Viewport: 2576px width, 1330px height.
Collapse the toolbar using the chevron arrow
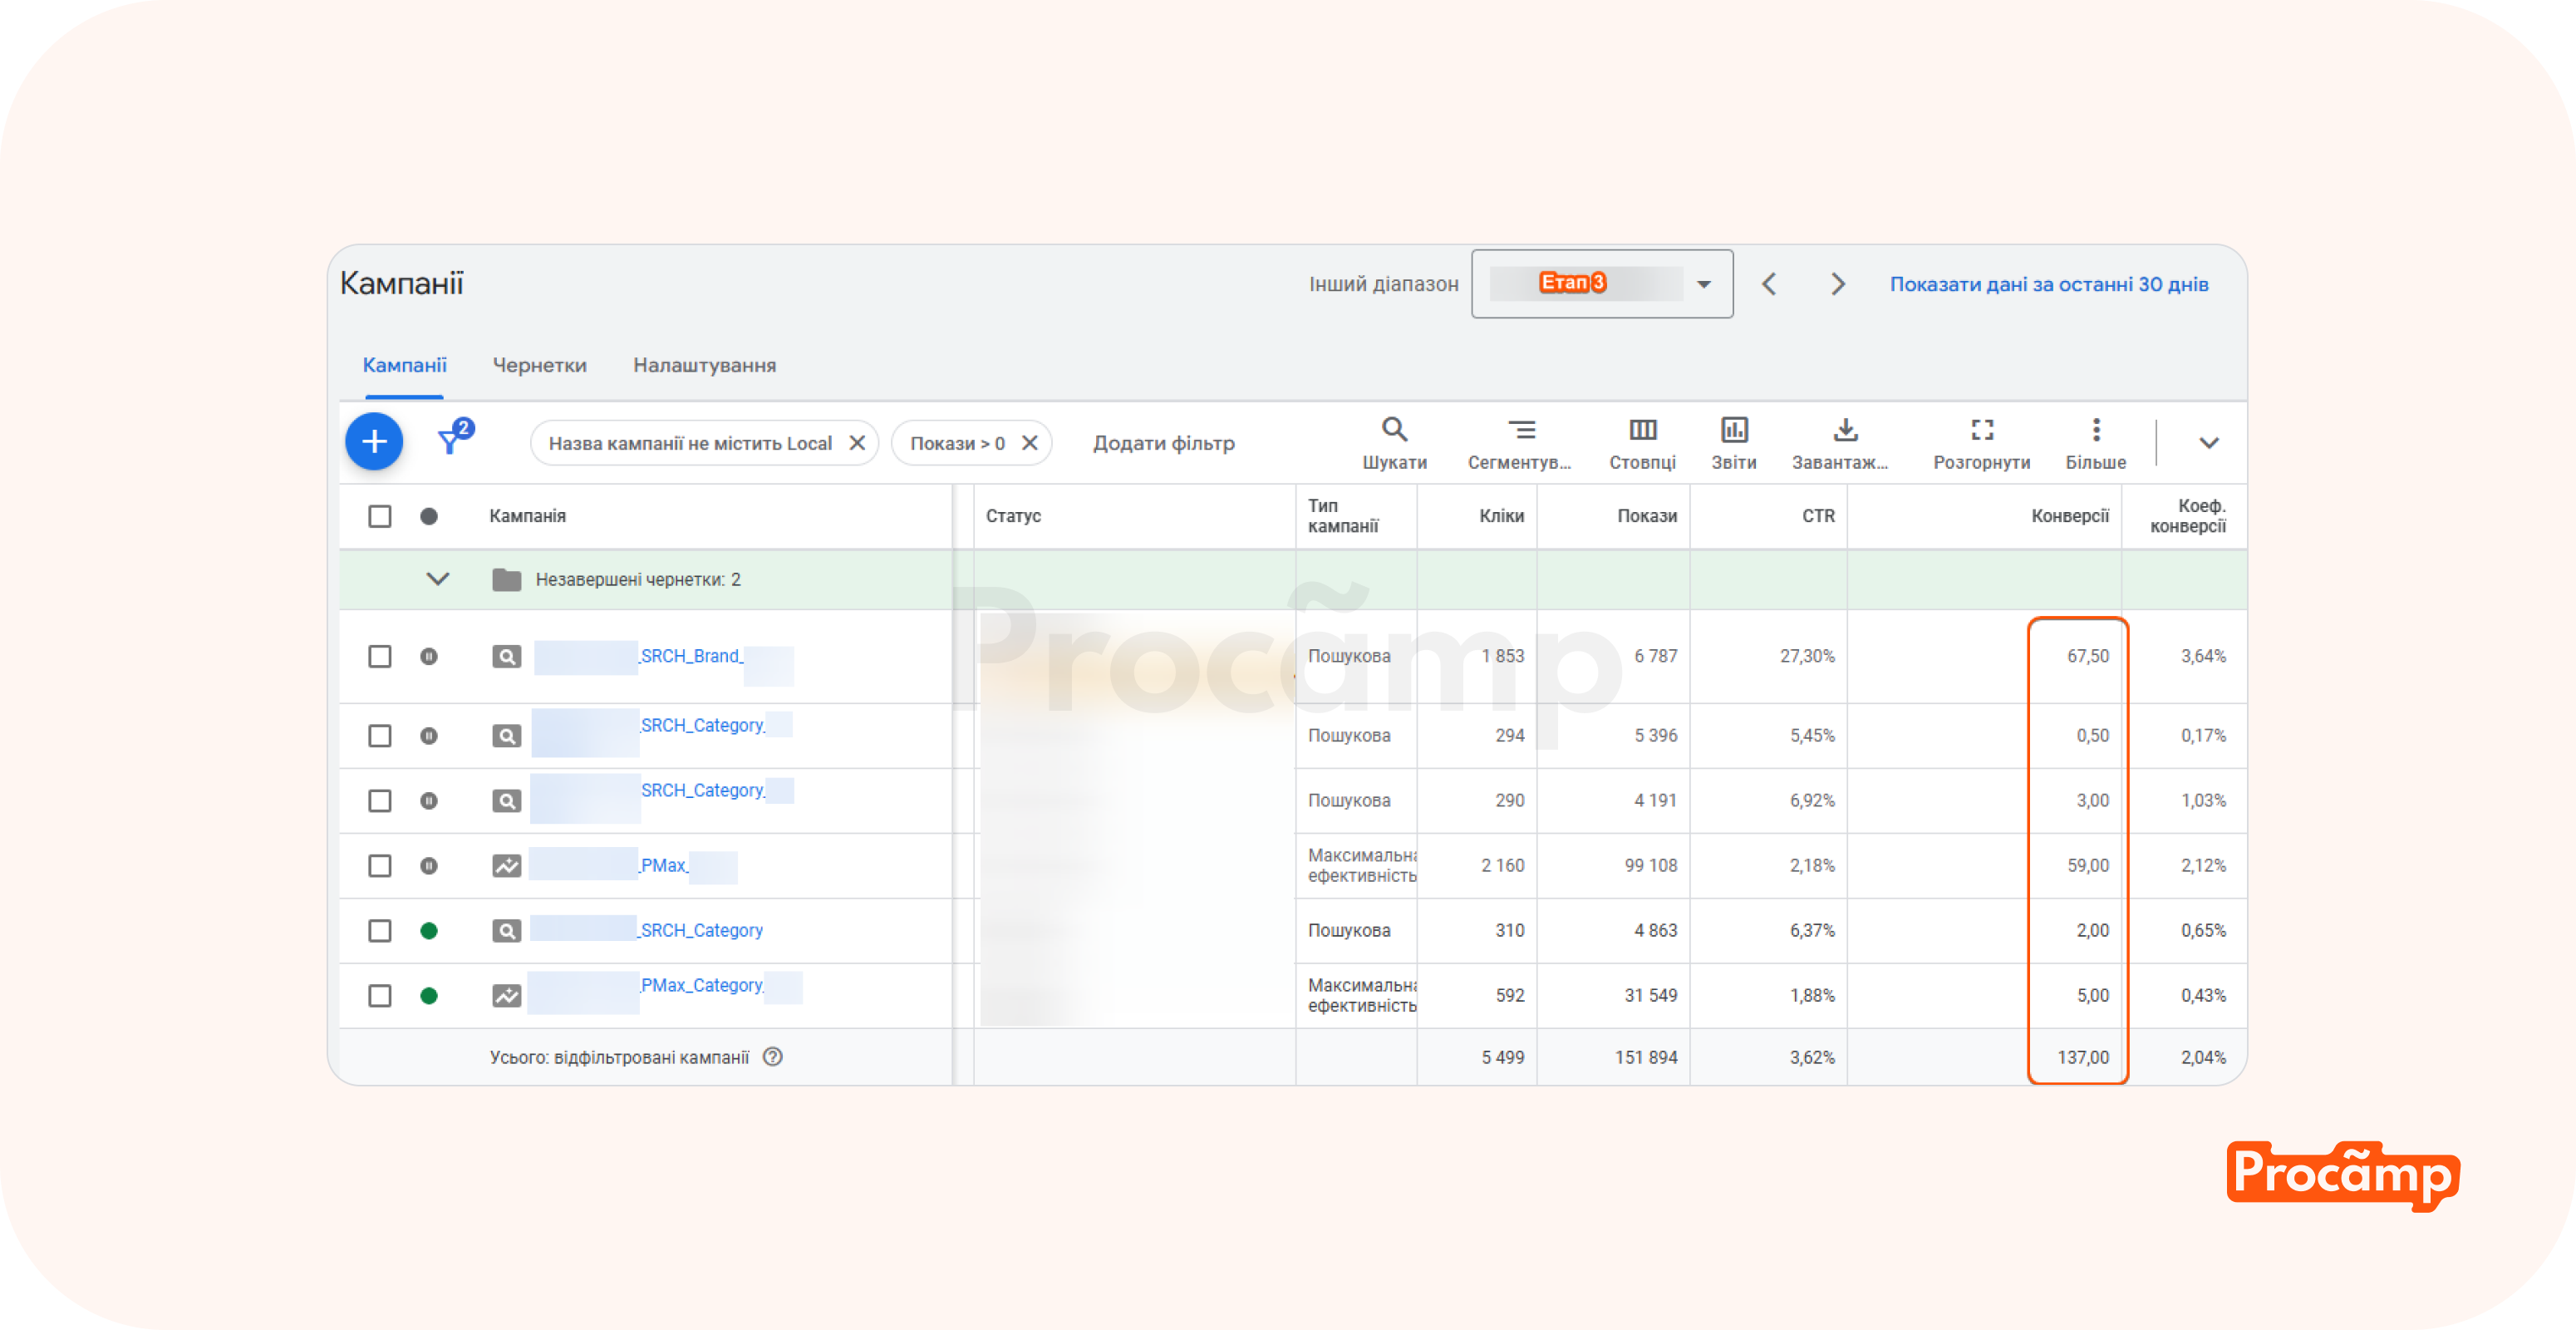2209,443
